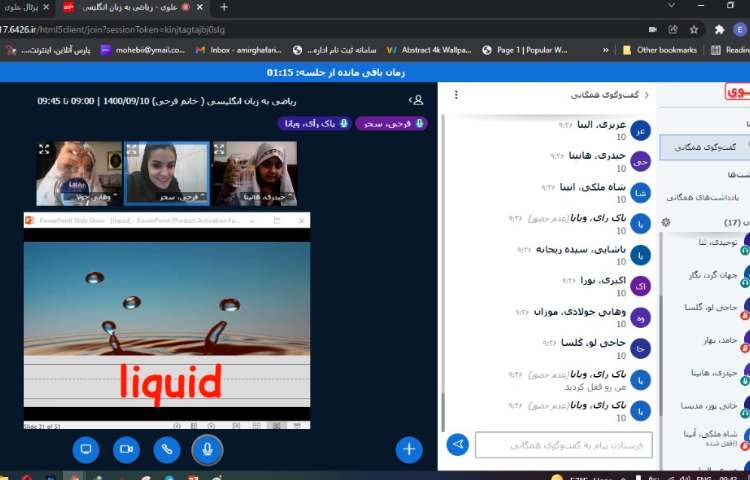This screenshot has width=750, height=480.
Task: Open Abstract 4k Wallpa... bookmark
Action: 429,50
